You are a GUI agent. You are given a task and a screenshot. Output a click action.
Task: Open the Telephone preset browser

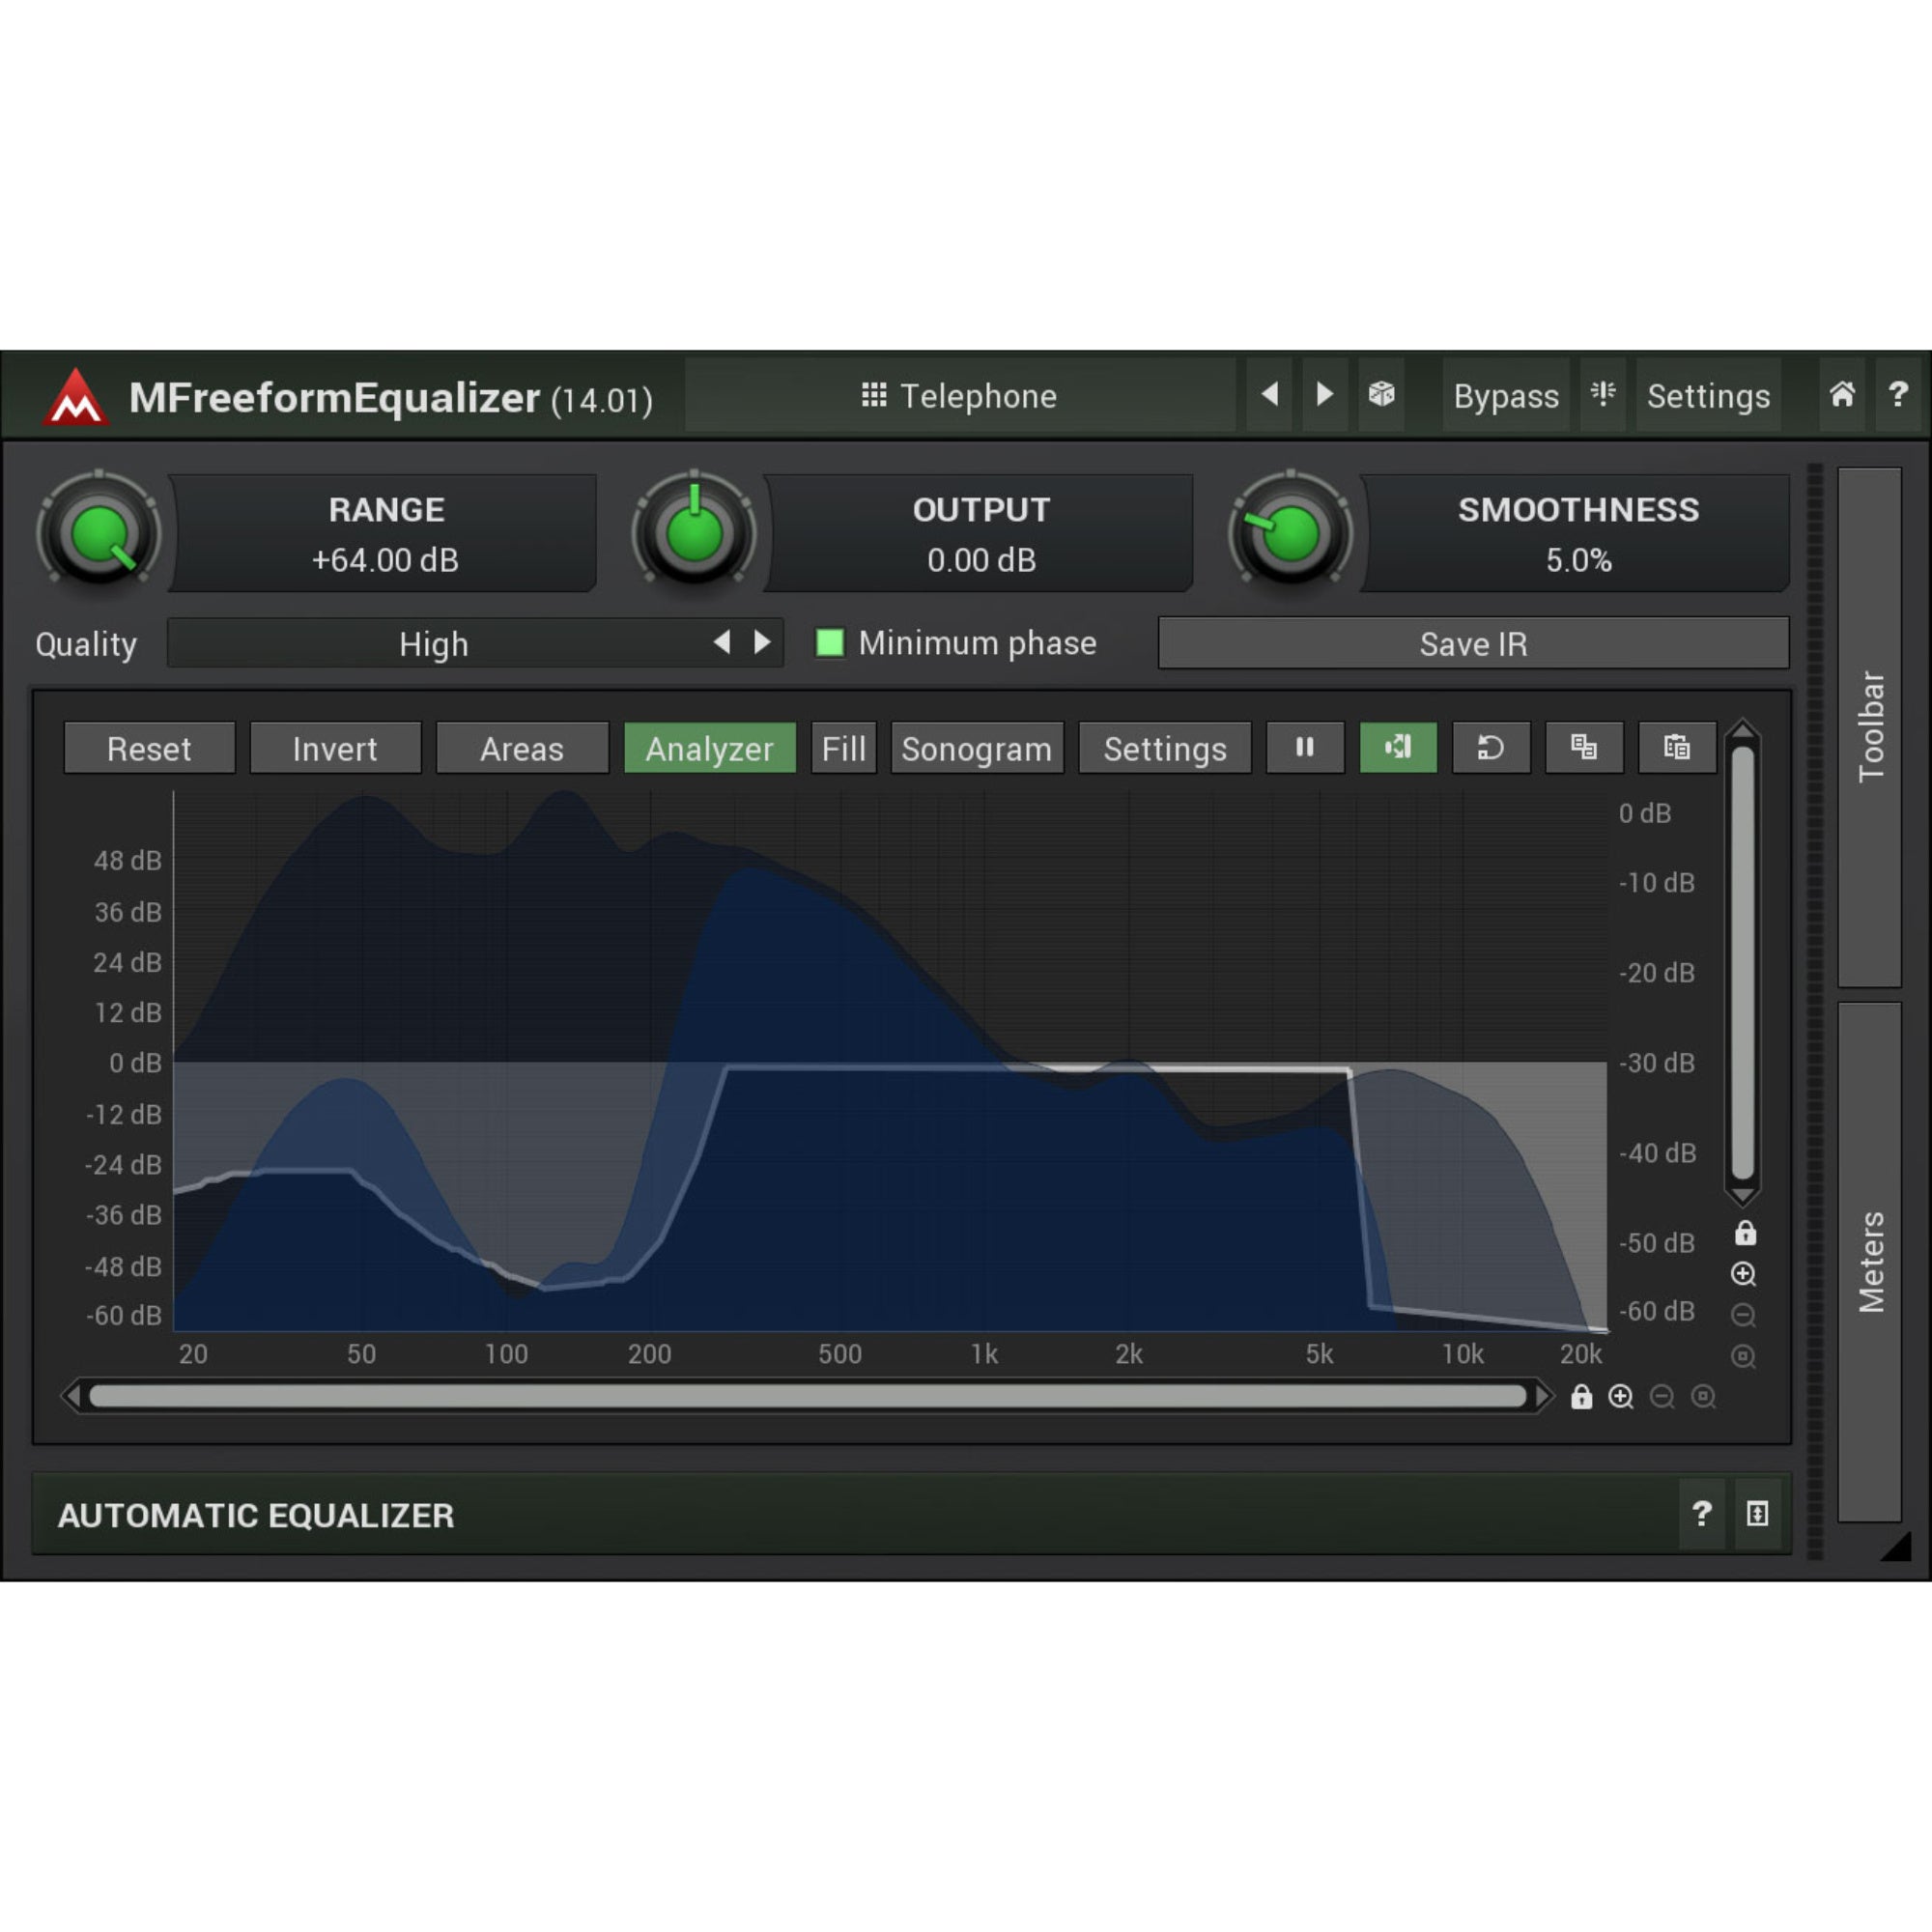960,396
